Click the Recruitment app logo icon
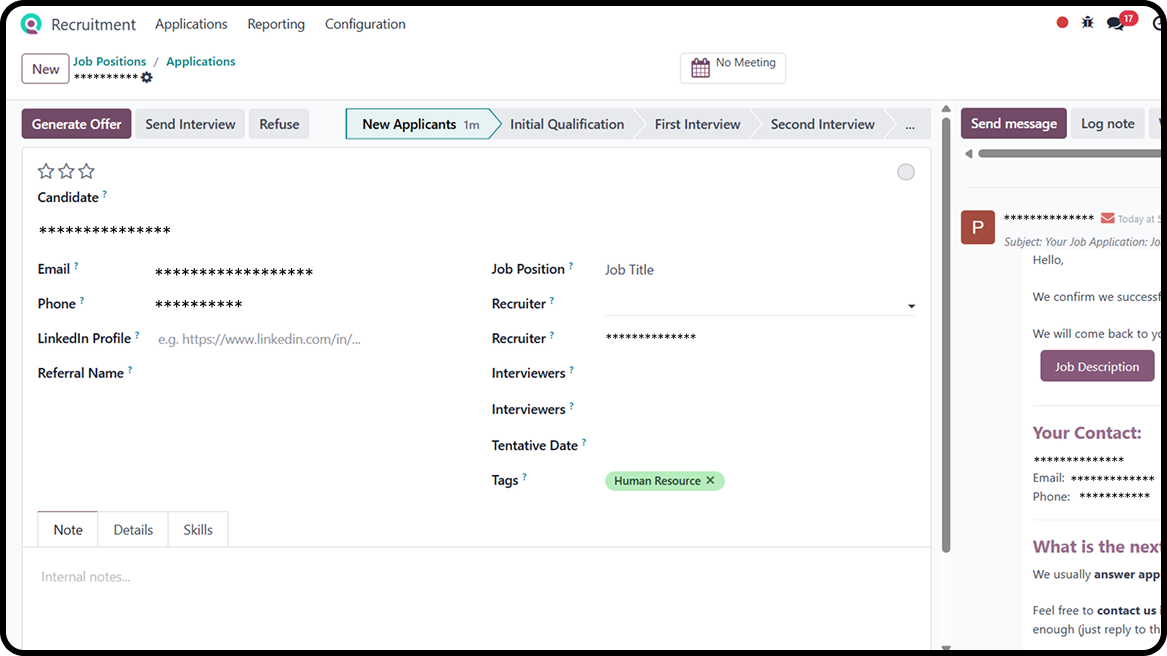This screenshot has height=656, width=1167. (x=32, y=24)
